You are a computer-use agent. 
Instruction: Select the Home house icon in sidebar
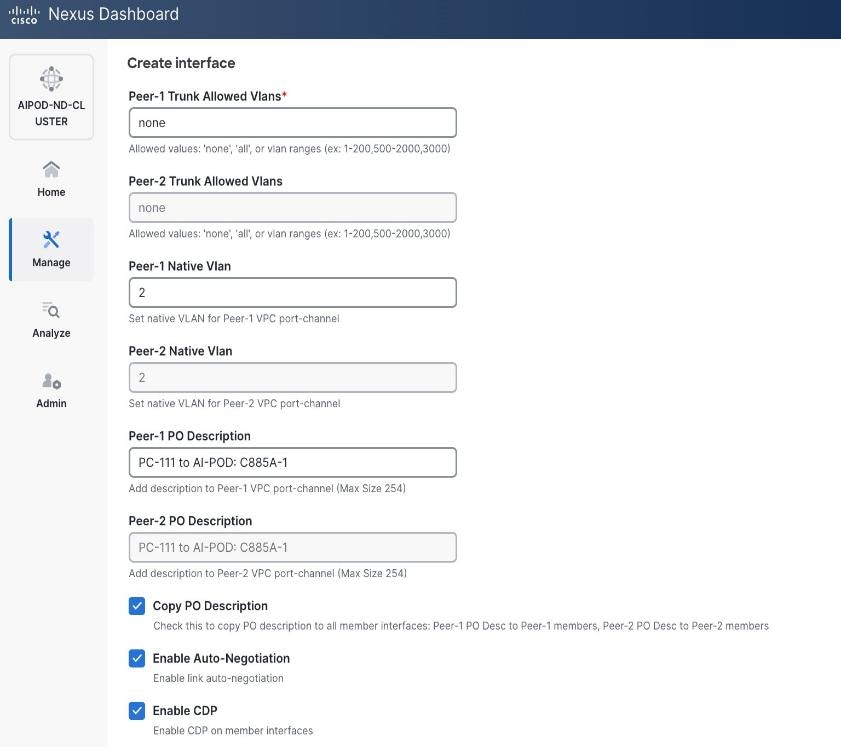(51, 170)
